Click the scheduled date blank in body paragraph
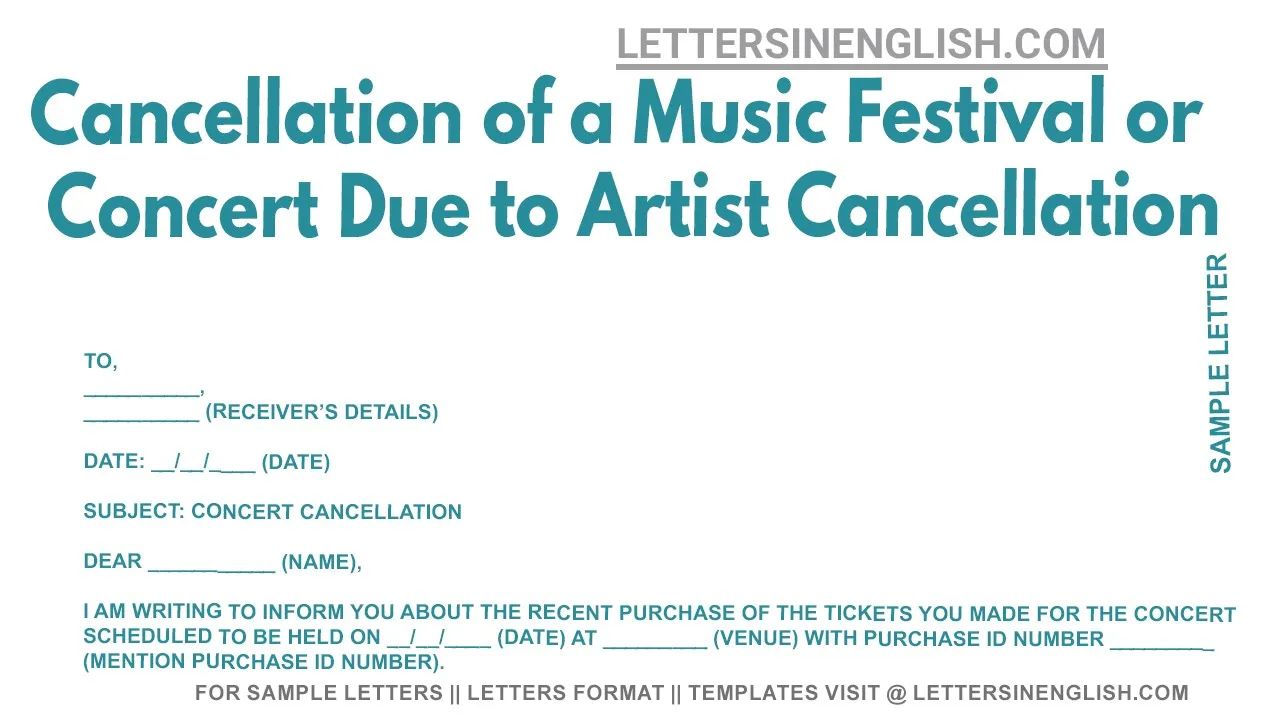This screenshot has height=720, width=1280. coord(438,638)
